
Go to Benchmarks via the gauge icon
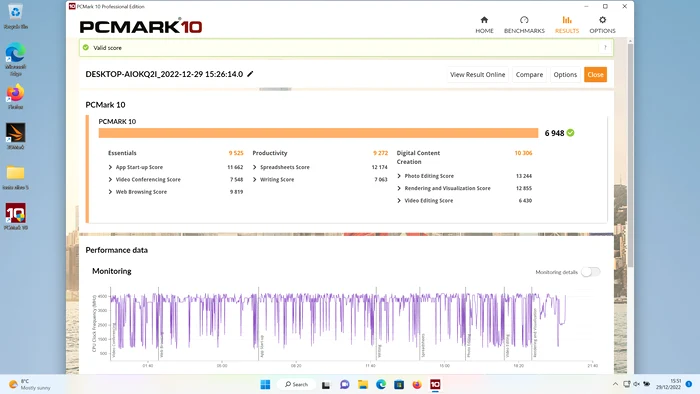[524, 20]
